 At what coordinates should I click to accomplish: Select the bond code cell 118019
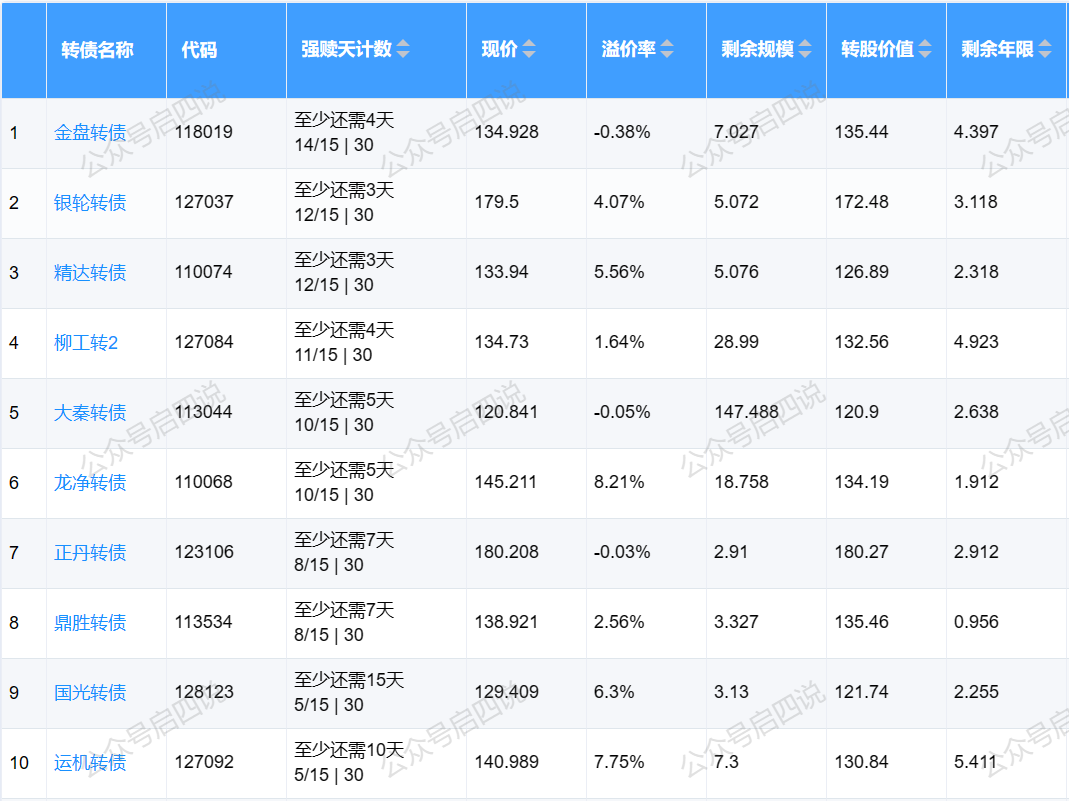204,132
